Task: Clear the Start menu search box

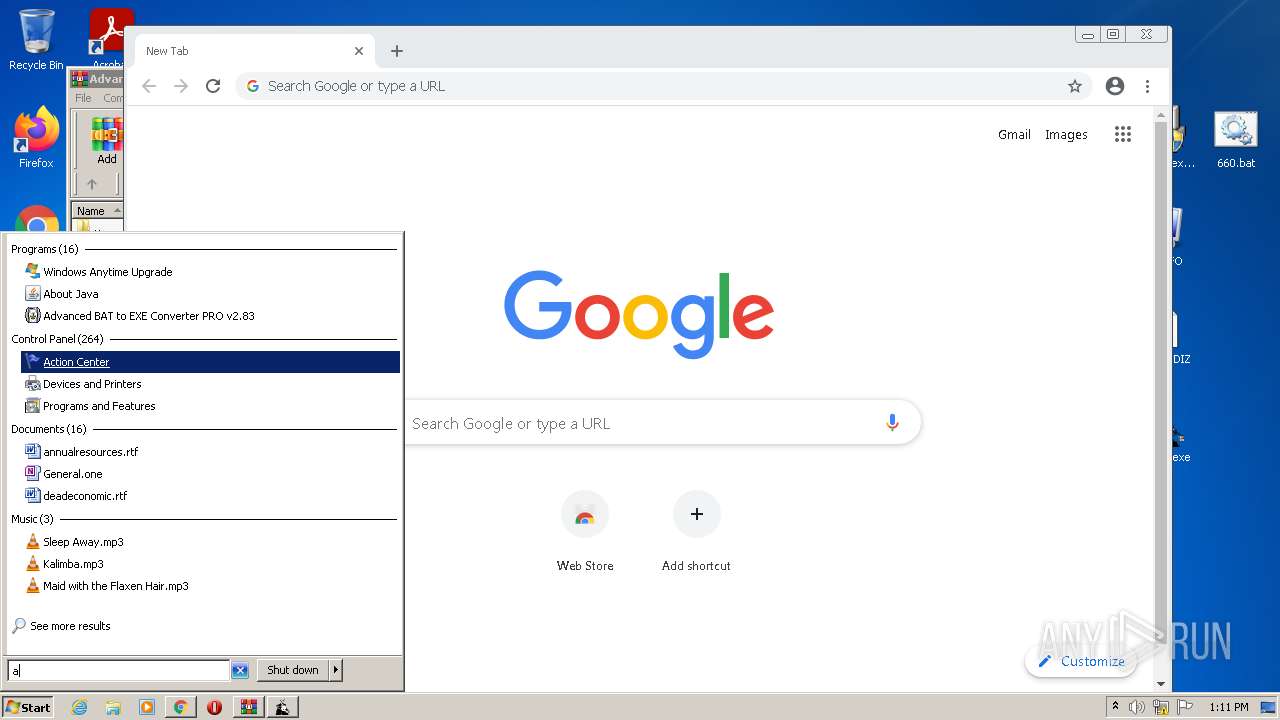Action: tap(240, 670)
